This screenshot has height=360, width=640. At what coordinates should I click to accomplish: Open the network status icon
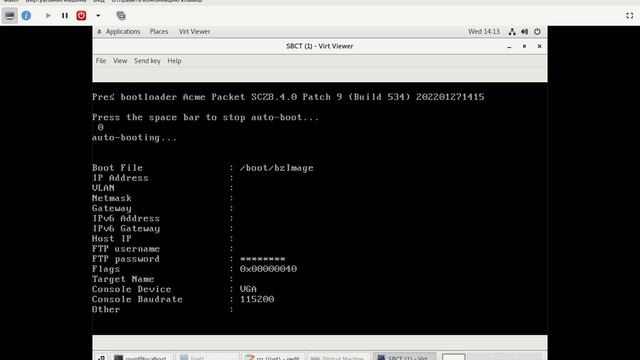point(512,31)
